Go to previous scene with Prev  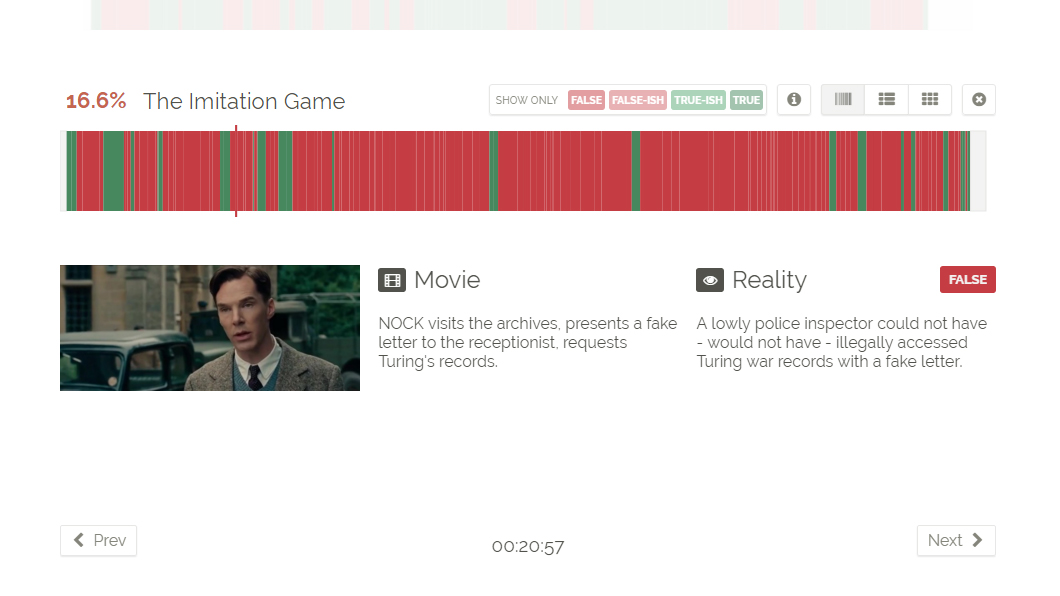point(99,541)
